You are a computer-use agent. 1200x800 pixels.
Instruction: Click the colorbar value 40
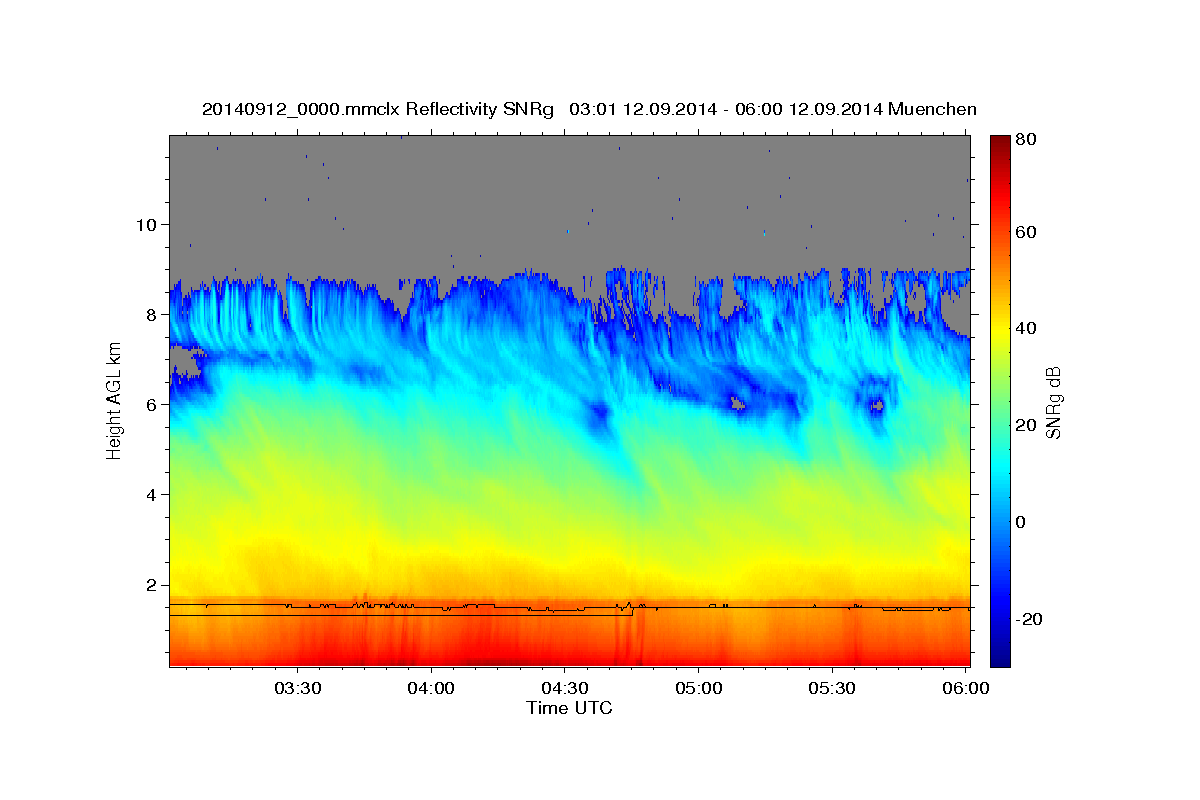[1027, 329]
